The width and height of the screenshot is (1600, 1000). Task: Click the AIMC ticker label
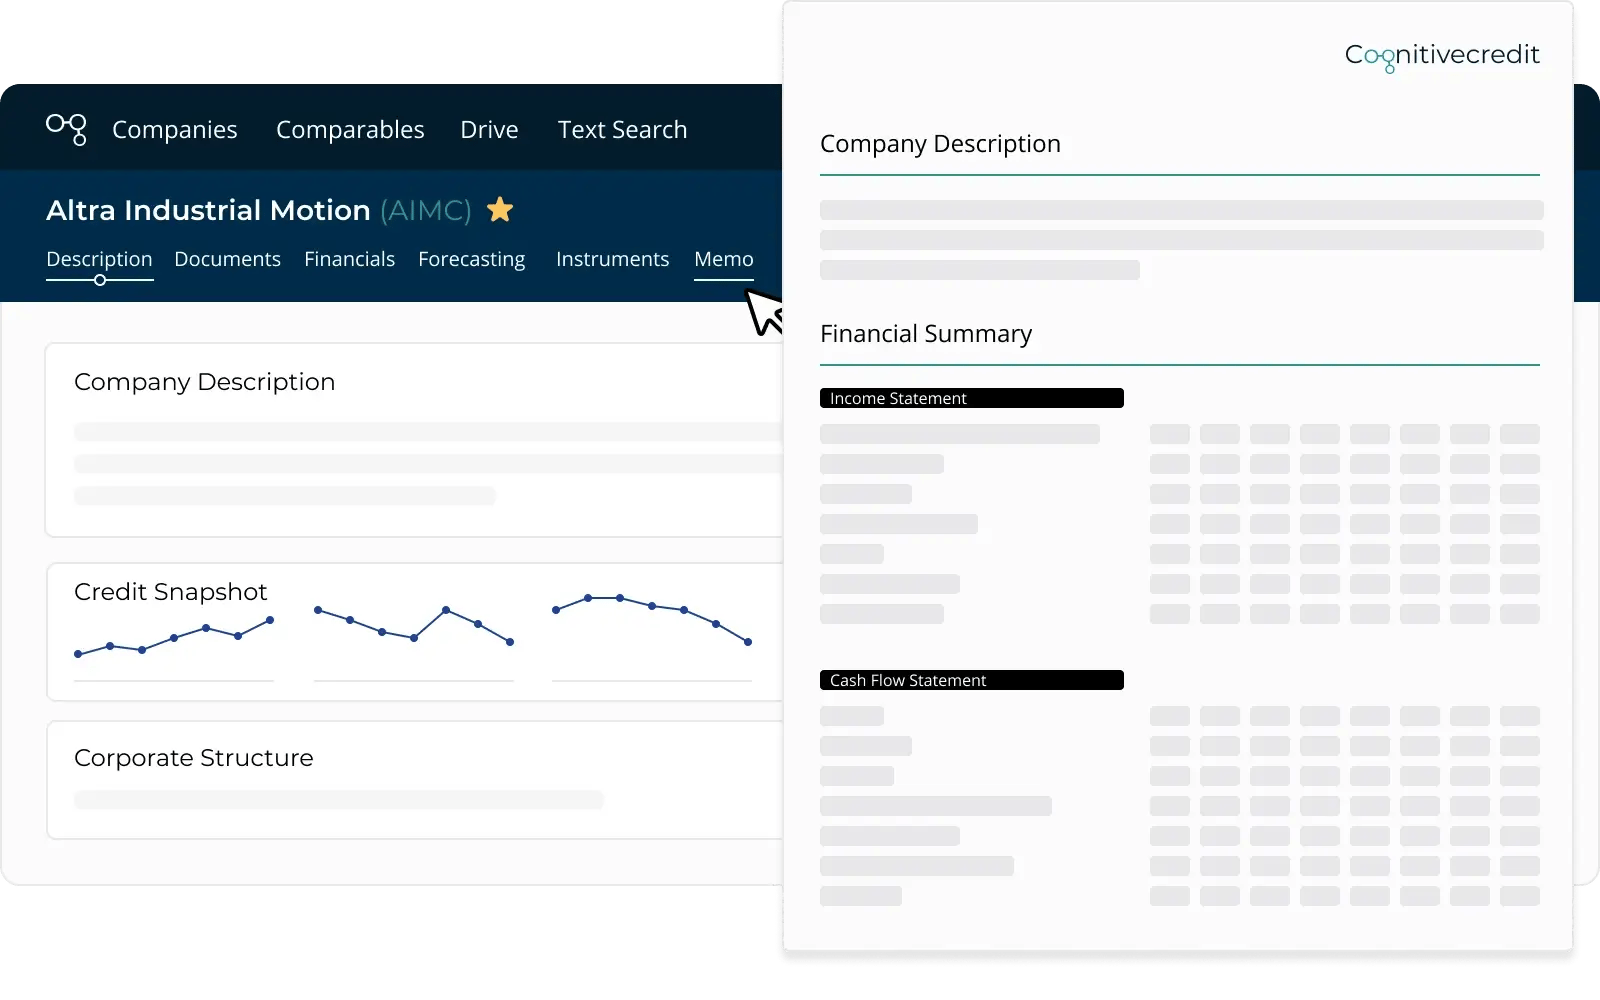(x=426, y=210)
